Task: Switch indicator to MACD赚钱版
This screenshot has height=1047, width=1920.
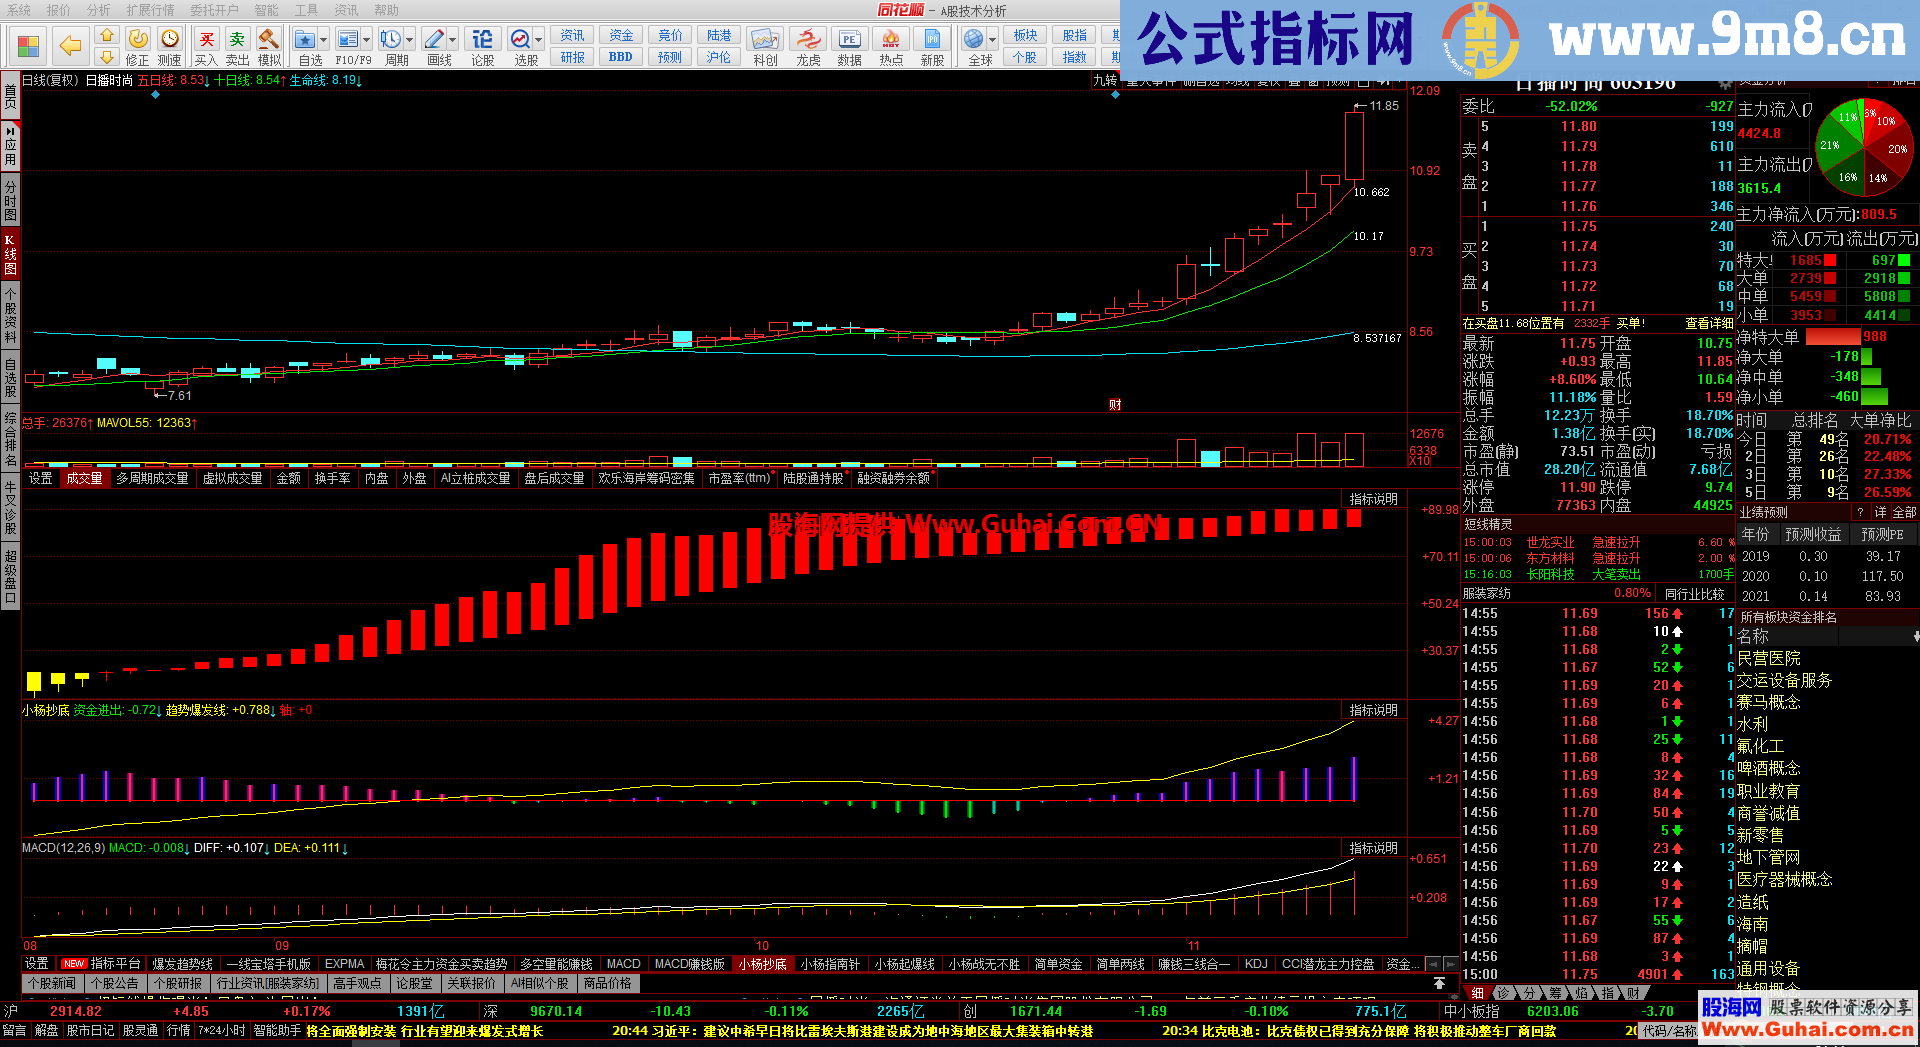Action: [689, 964]
